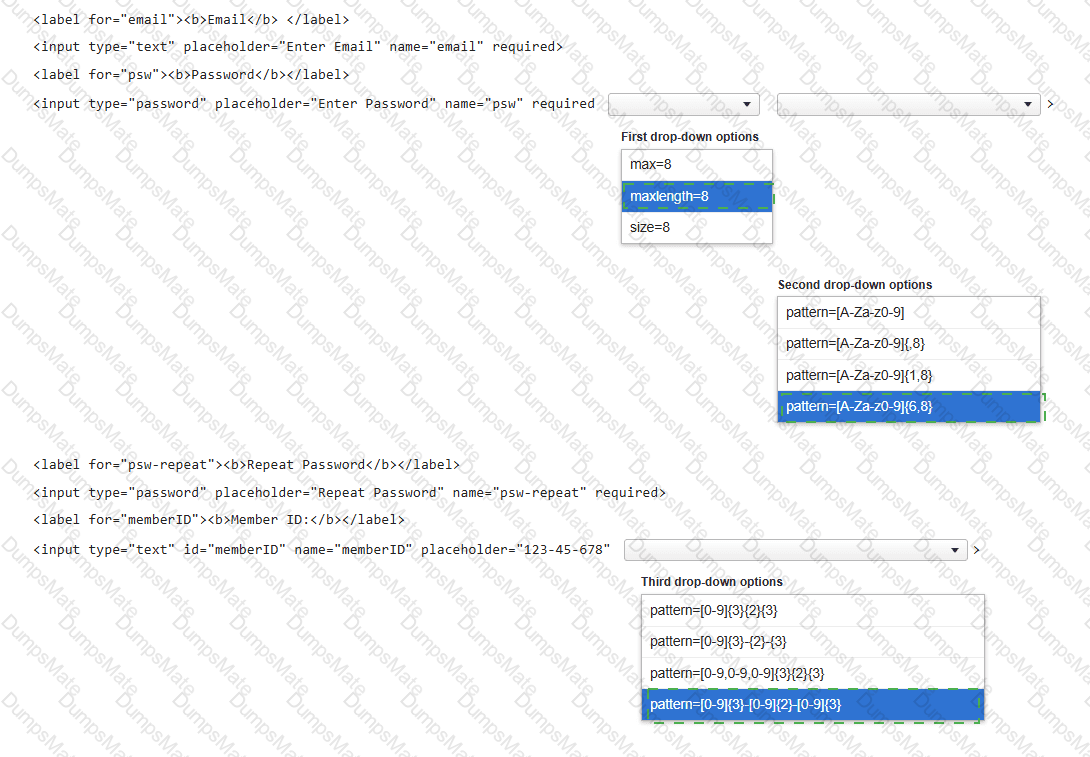Pick pattern=[0-9,0-9,0-9]{3}{2}{3} option
This screenshot has height=757, width=1090.
813,673
